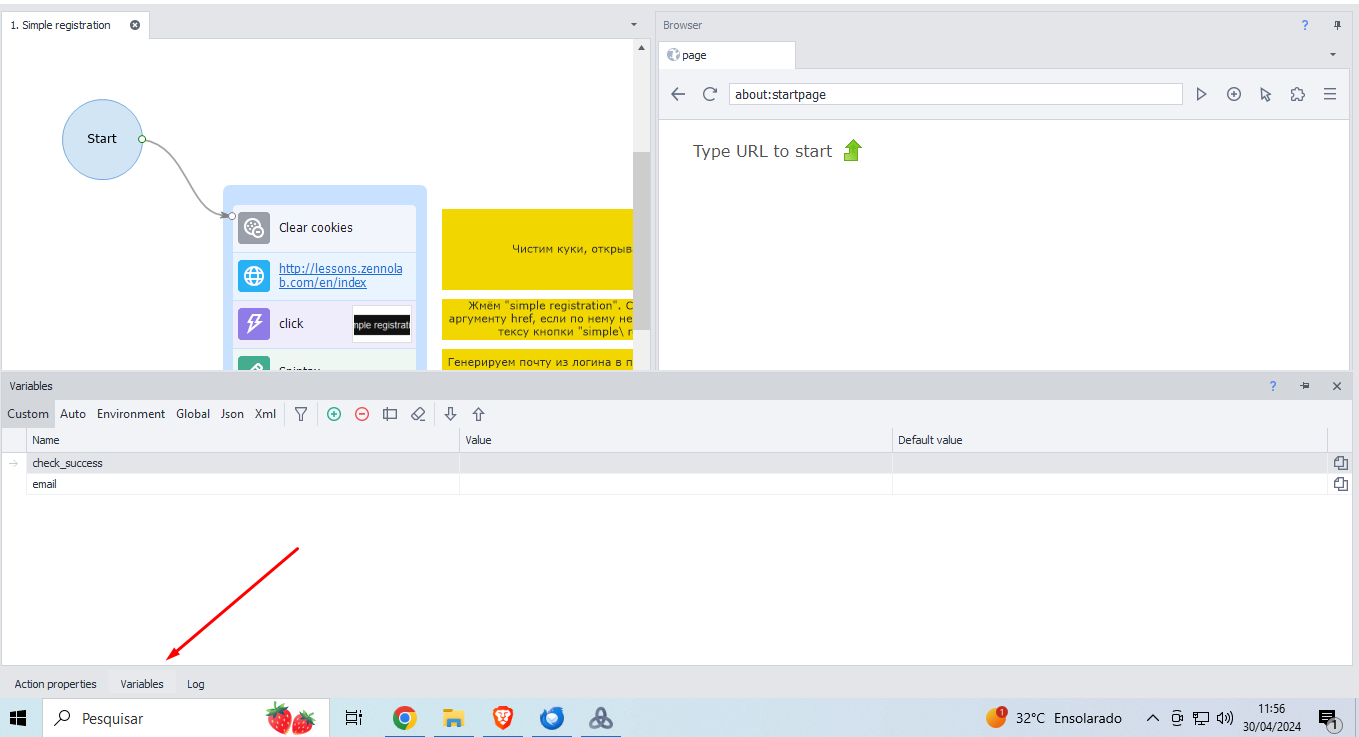Viewport: 1359px width, 737px height.
Task: Open Task View on the taskbar
Action: (x=353, y=718)
